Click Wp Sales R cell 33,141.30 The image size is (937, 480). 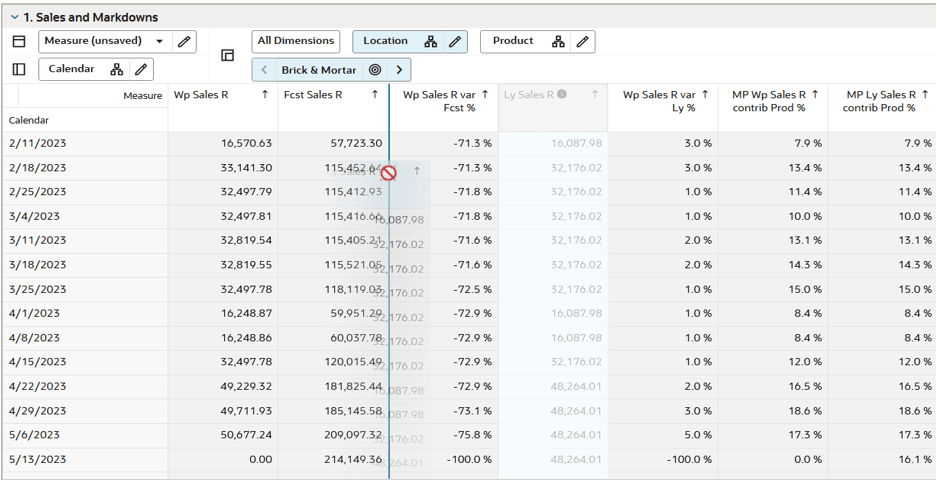click(x=223, y=168)
